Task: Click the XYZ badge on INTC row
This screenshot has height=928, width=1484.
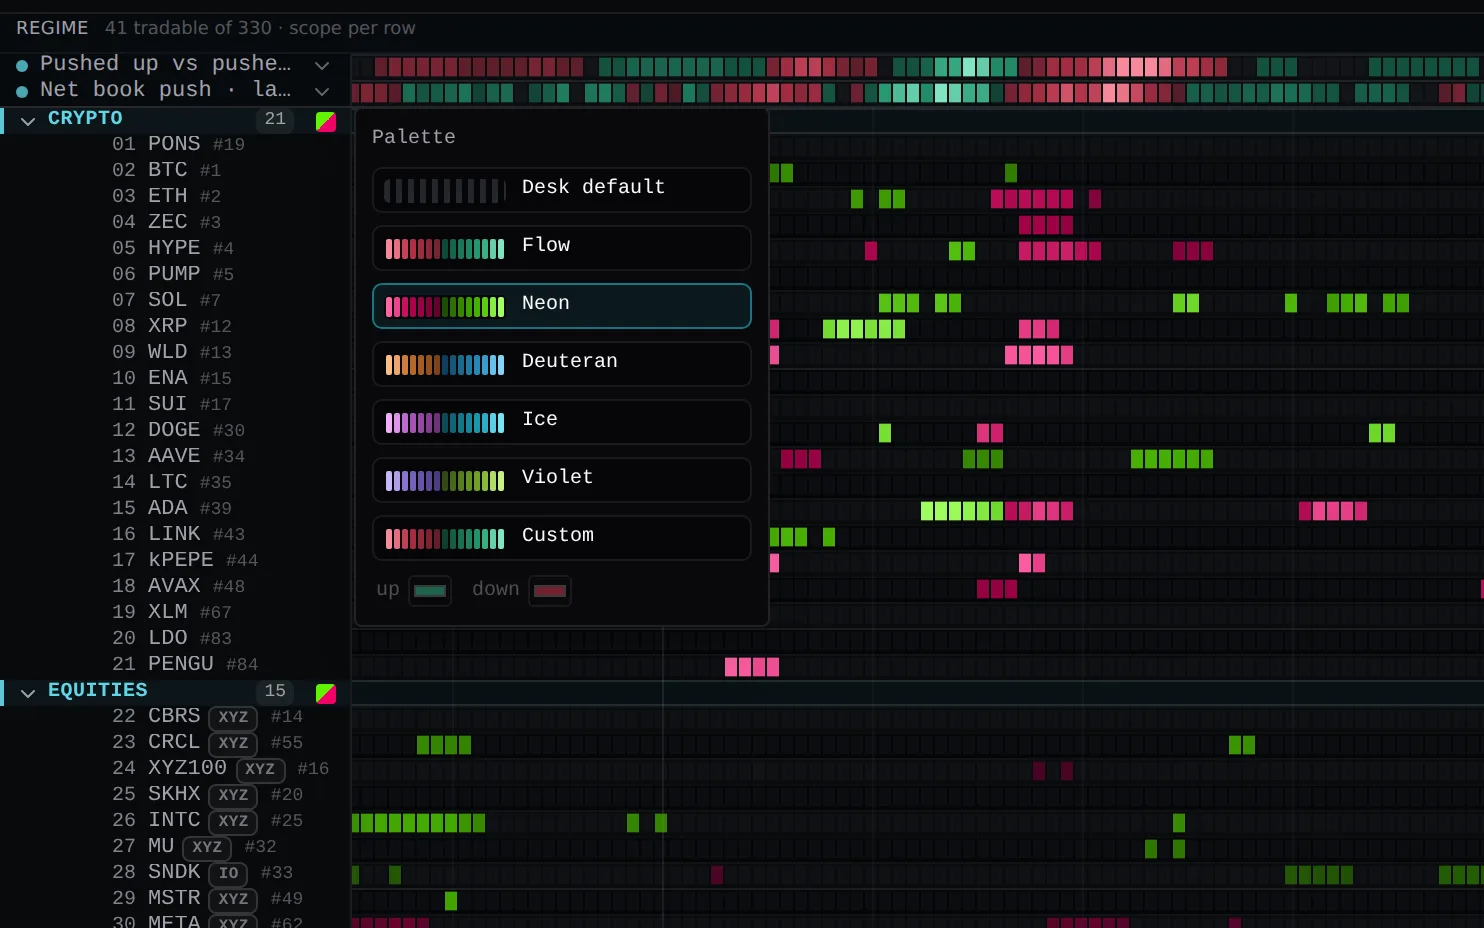Action: (233, 821)
